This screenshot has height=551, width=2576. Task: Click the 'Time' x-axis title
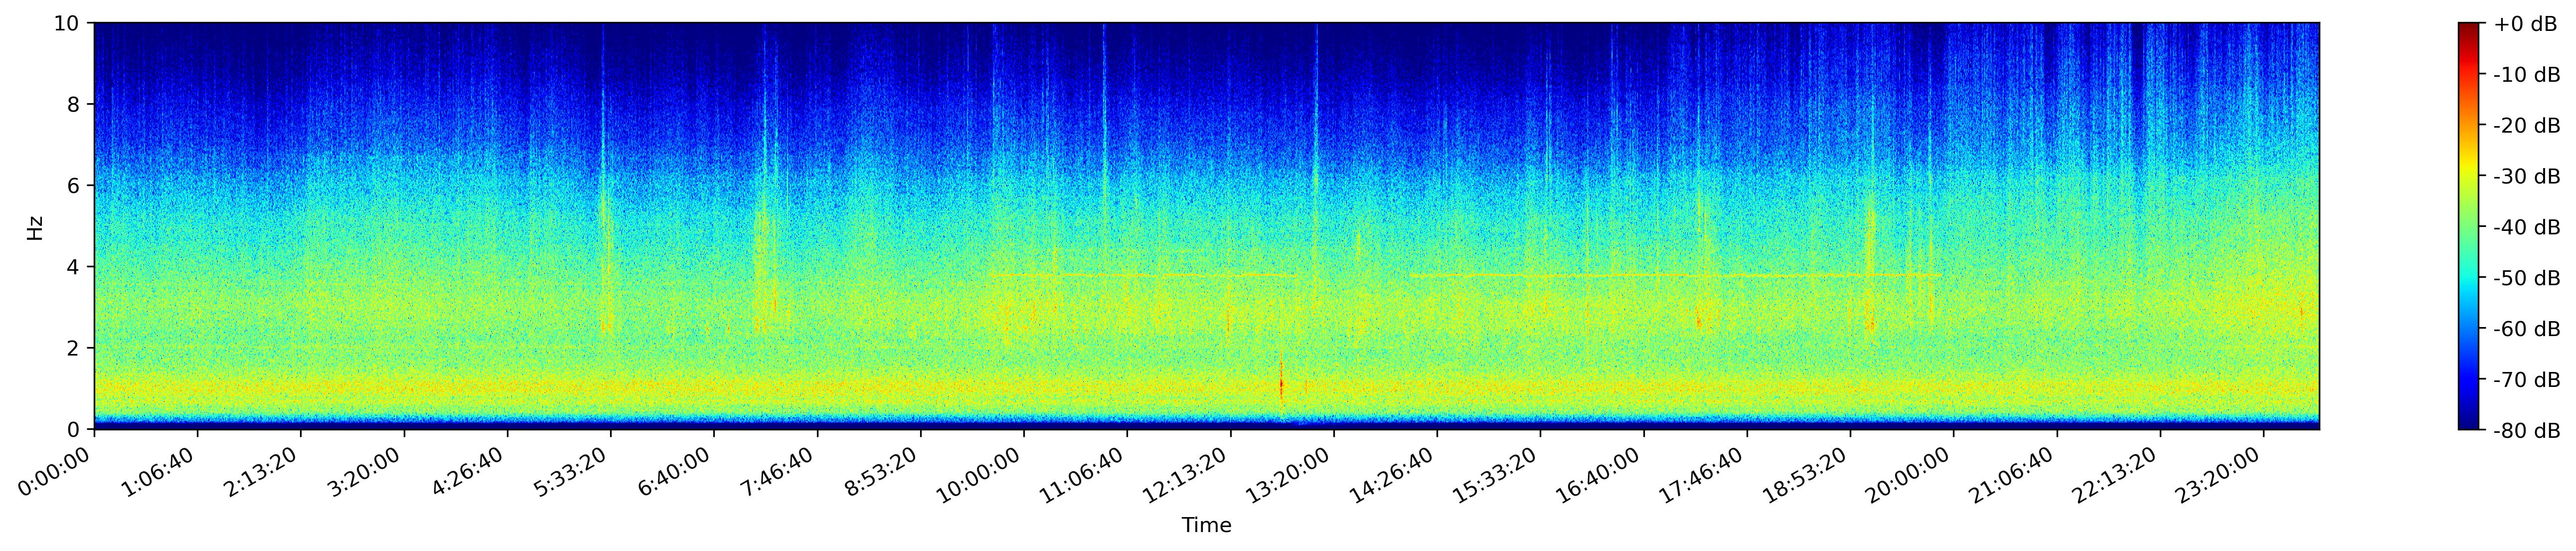coord(1206,526)
